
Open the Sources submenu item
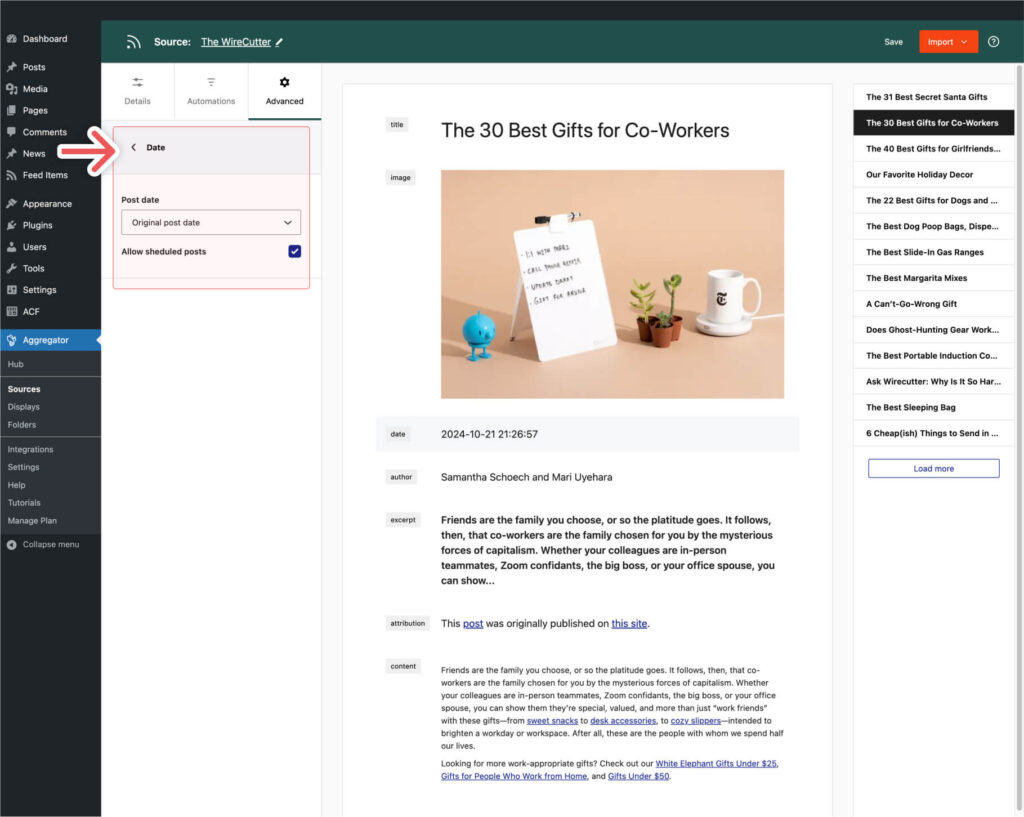(24, 389)
